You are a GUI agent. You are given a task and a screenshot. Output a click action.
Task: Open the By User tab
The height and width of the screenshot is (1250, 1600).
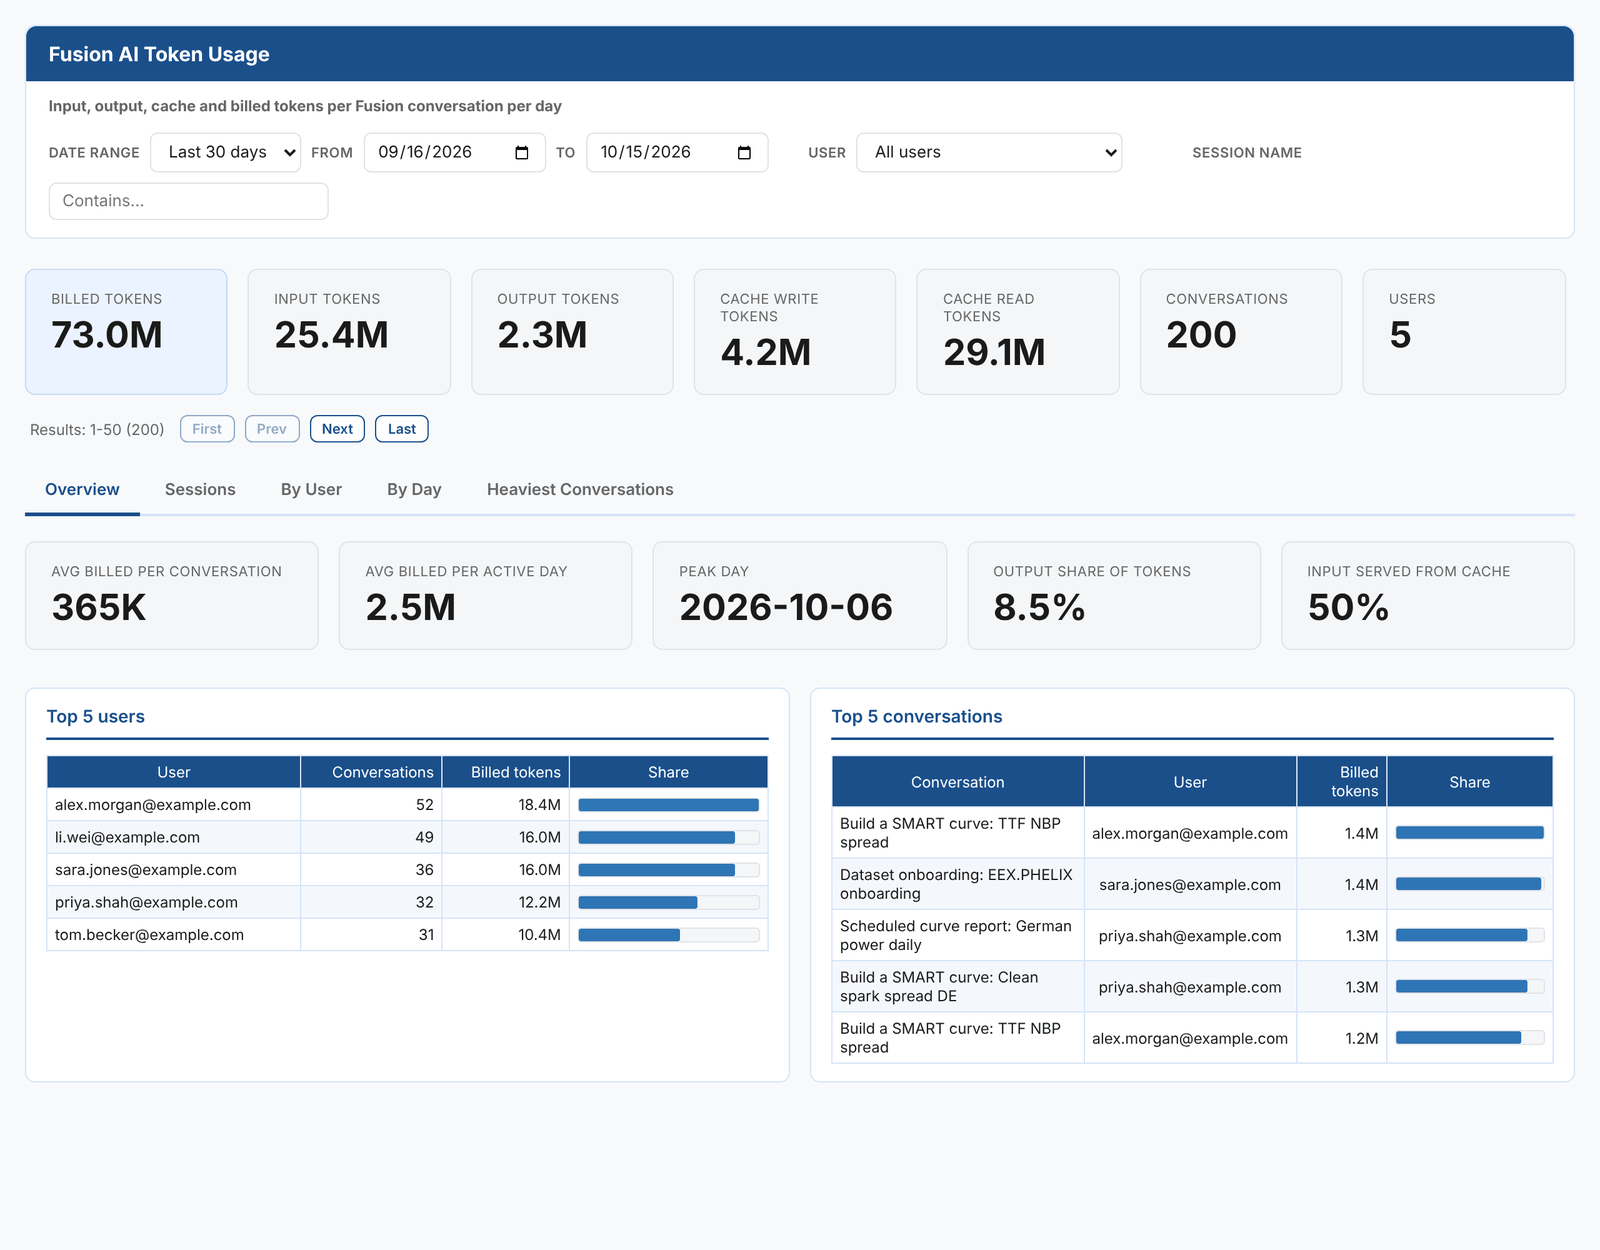[x=311, y=489]
